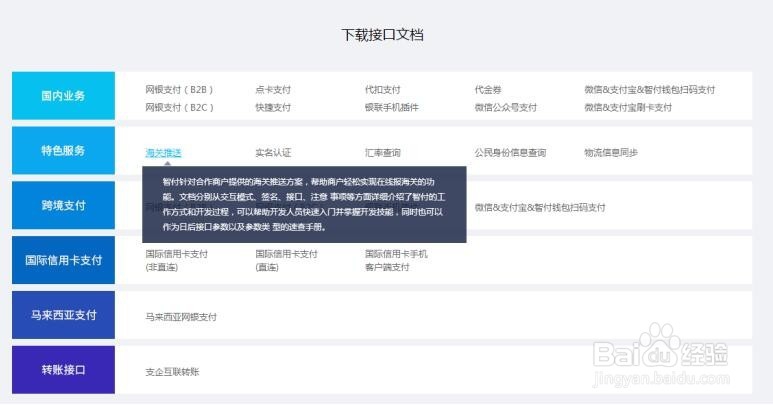Image resolution: width=773 pixels, height=405 pixels.
Task: Open the 马来西亚网银支付 document link
Action: tap(181, 317)
